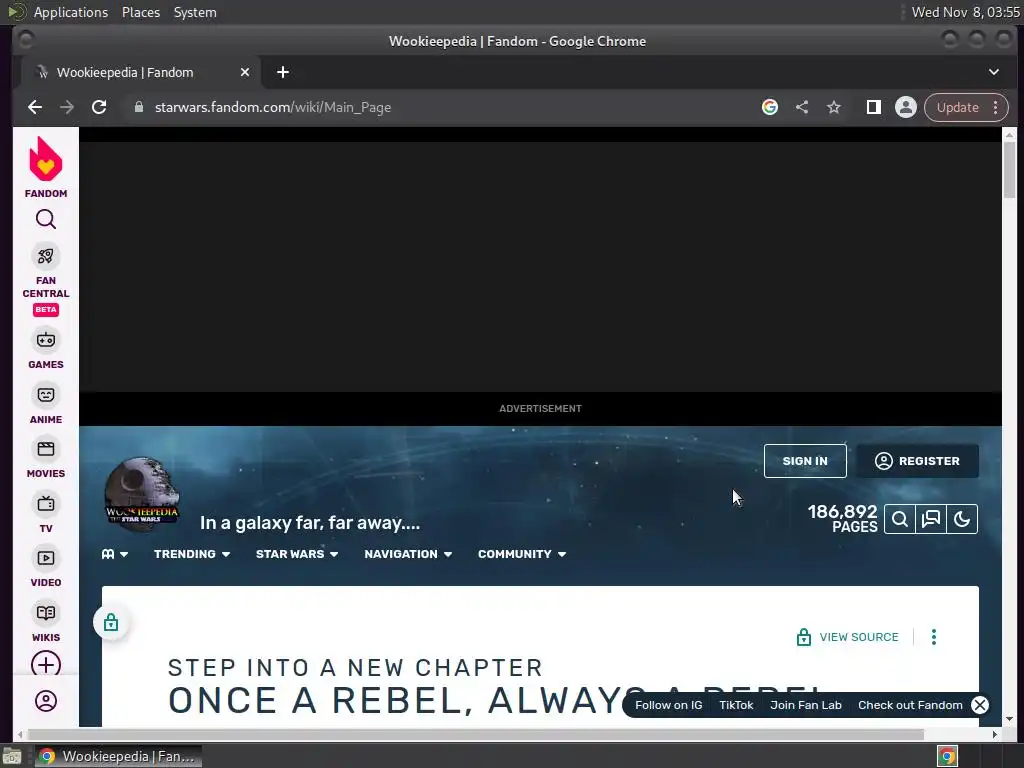Expand the Navigation menu
Screen dimensions: 1024x768
coord(408,554)
